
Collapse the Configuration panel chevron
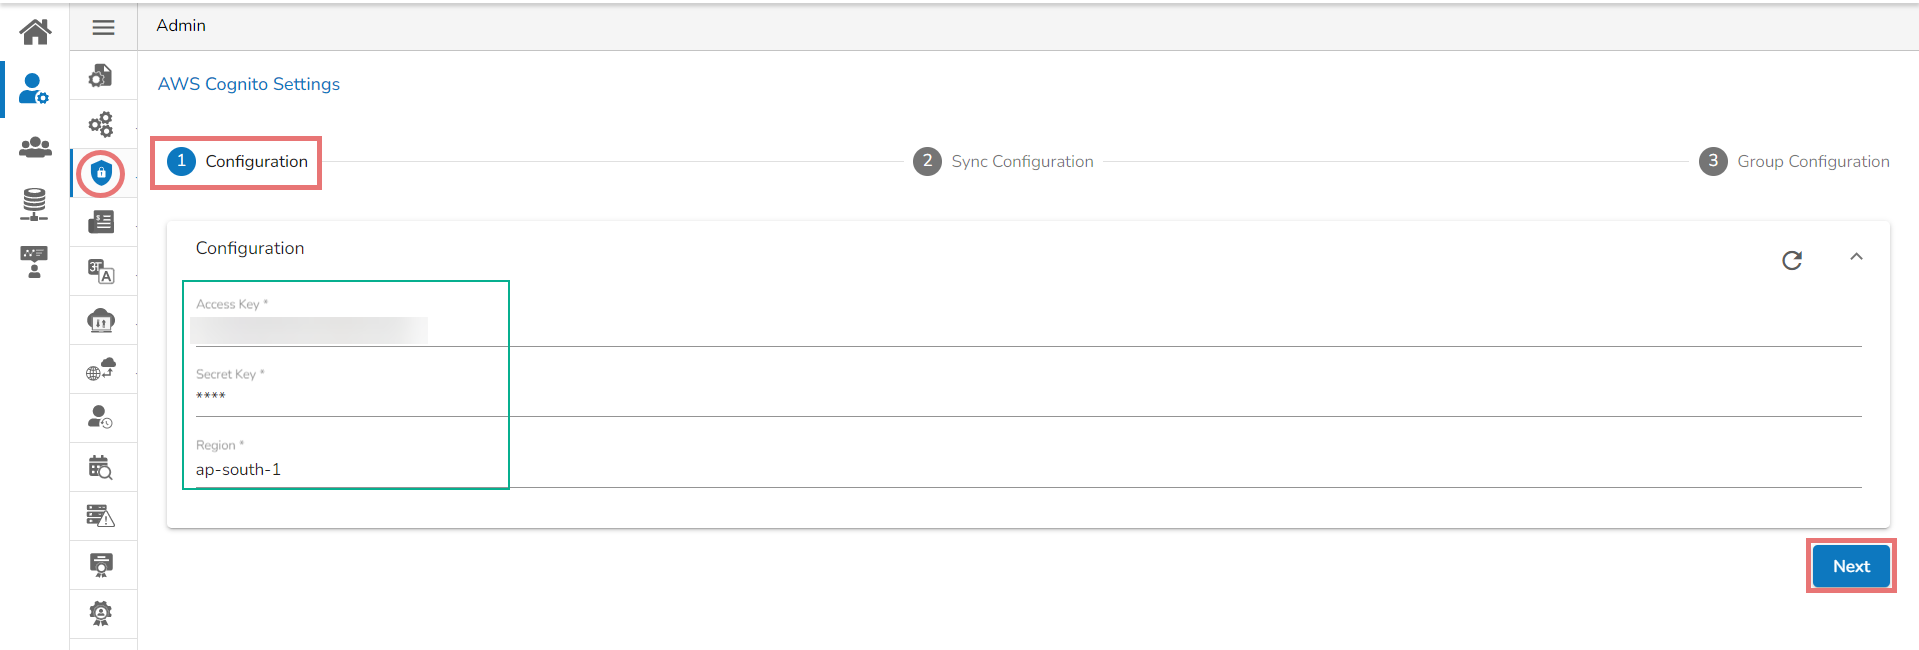click(x=1856, y=257)
